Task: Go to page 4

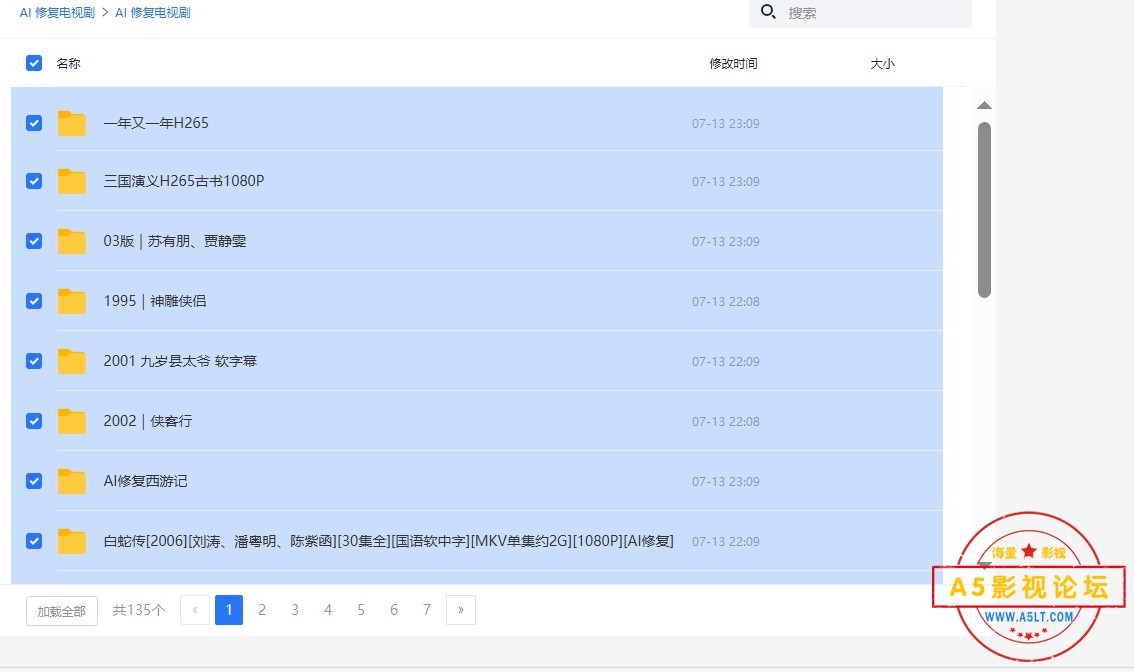Action: point(328,610)
